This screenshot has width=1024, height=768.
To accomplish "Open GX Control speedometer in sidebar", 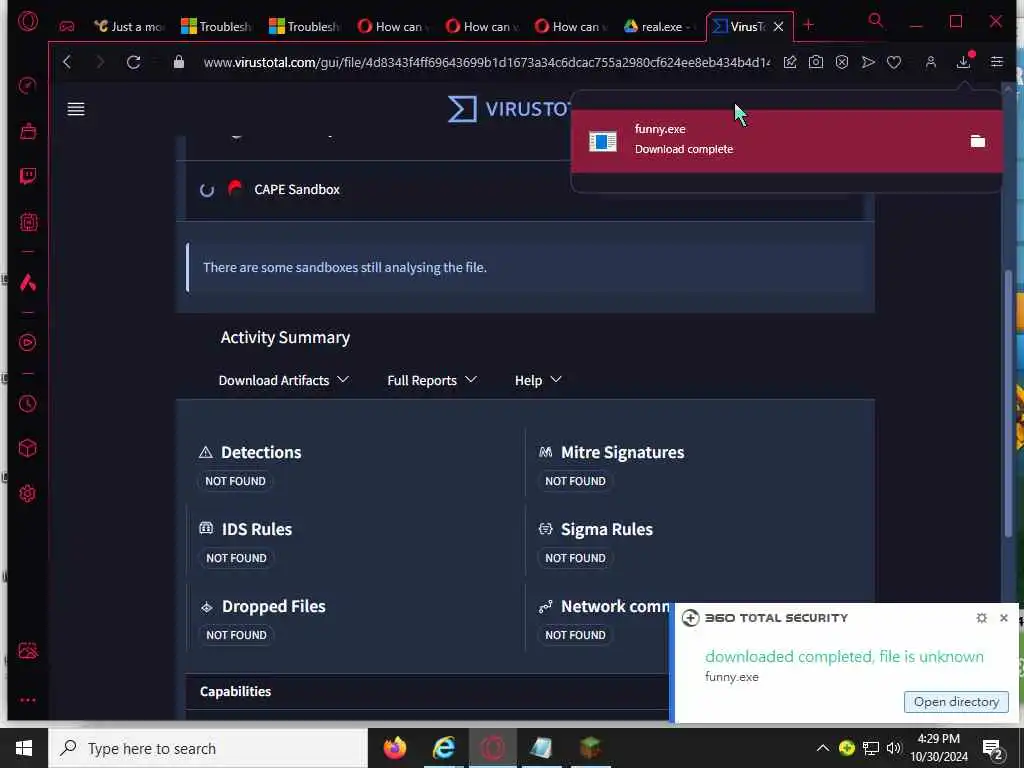I will pyautogui.click(x=27, y=86).
